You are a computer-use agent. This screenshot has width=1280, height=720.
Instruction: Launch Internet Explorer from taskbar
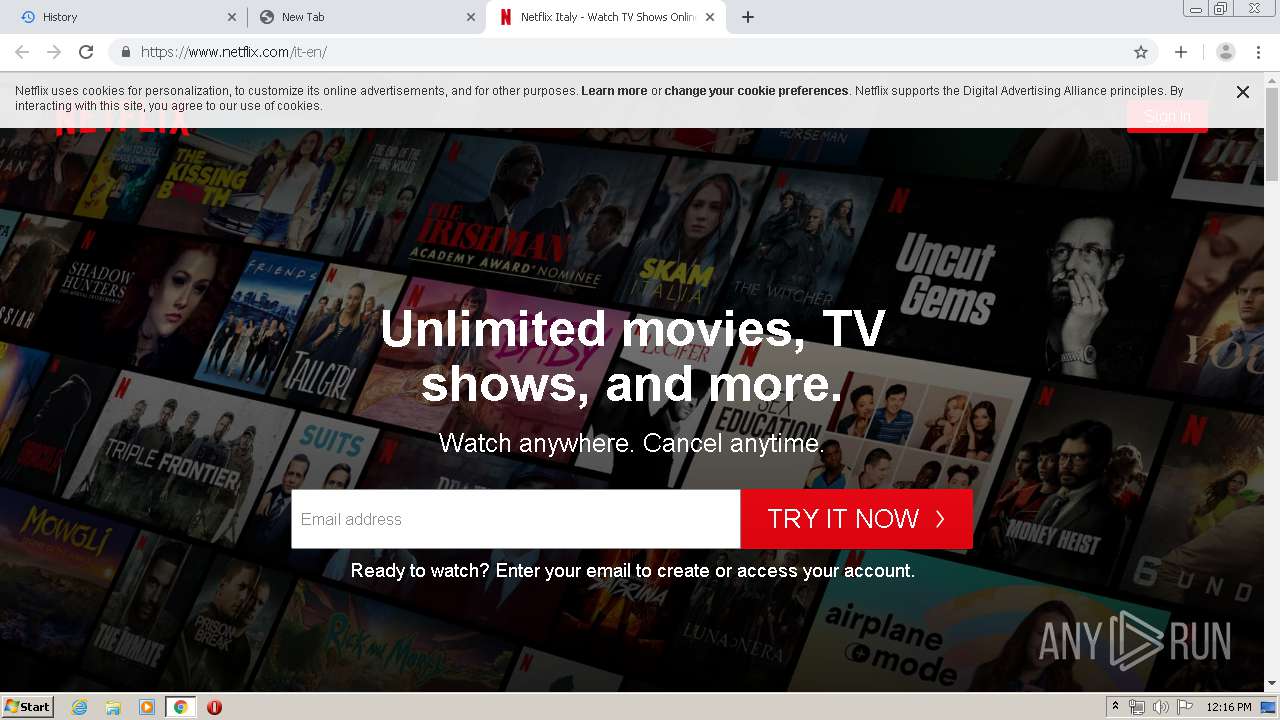coord(80,707)
